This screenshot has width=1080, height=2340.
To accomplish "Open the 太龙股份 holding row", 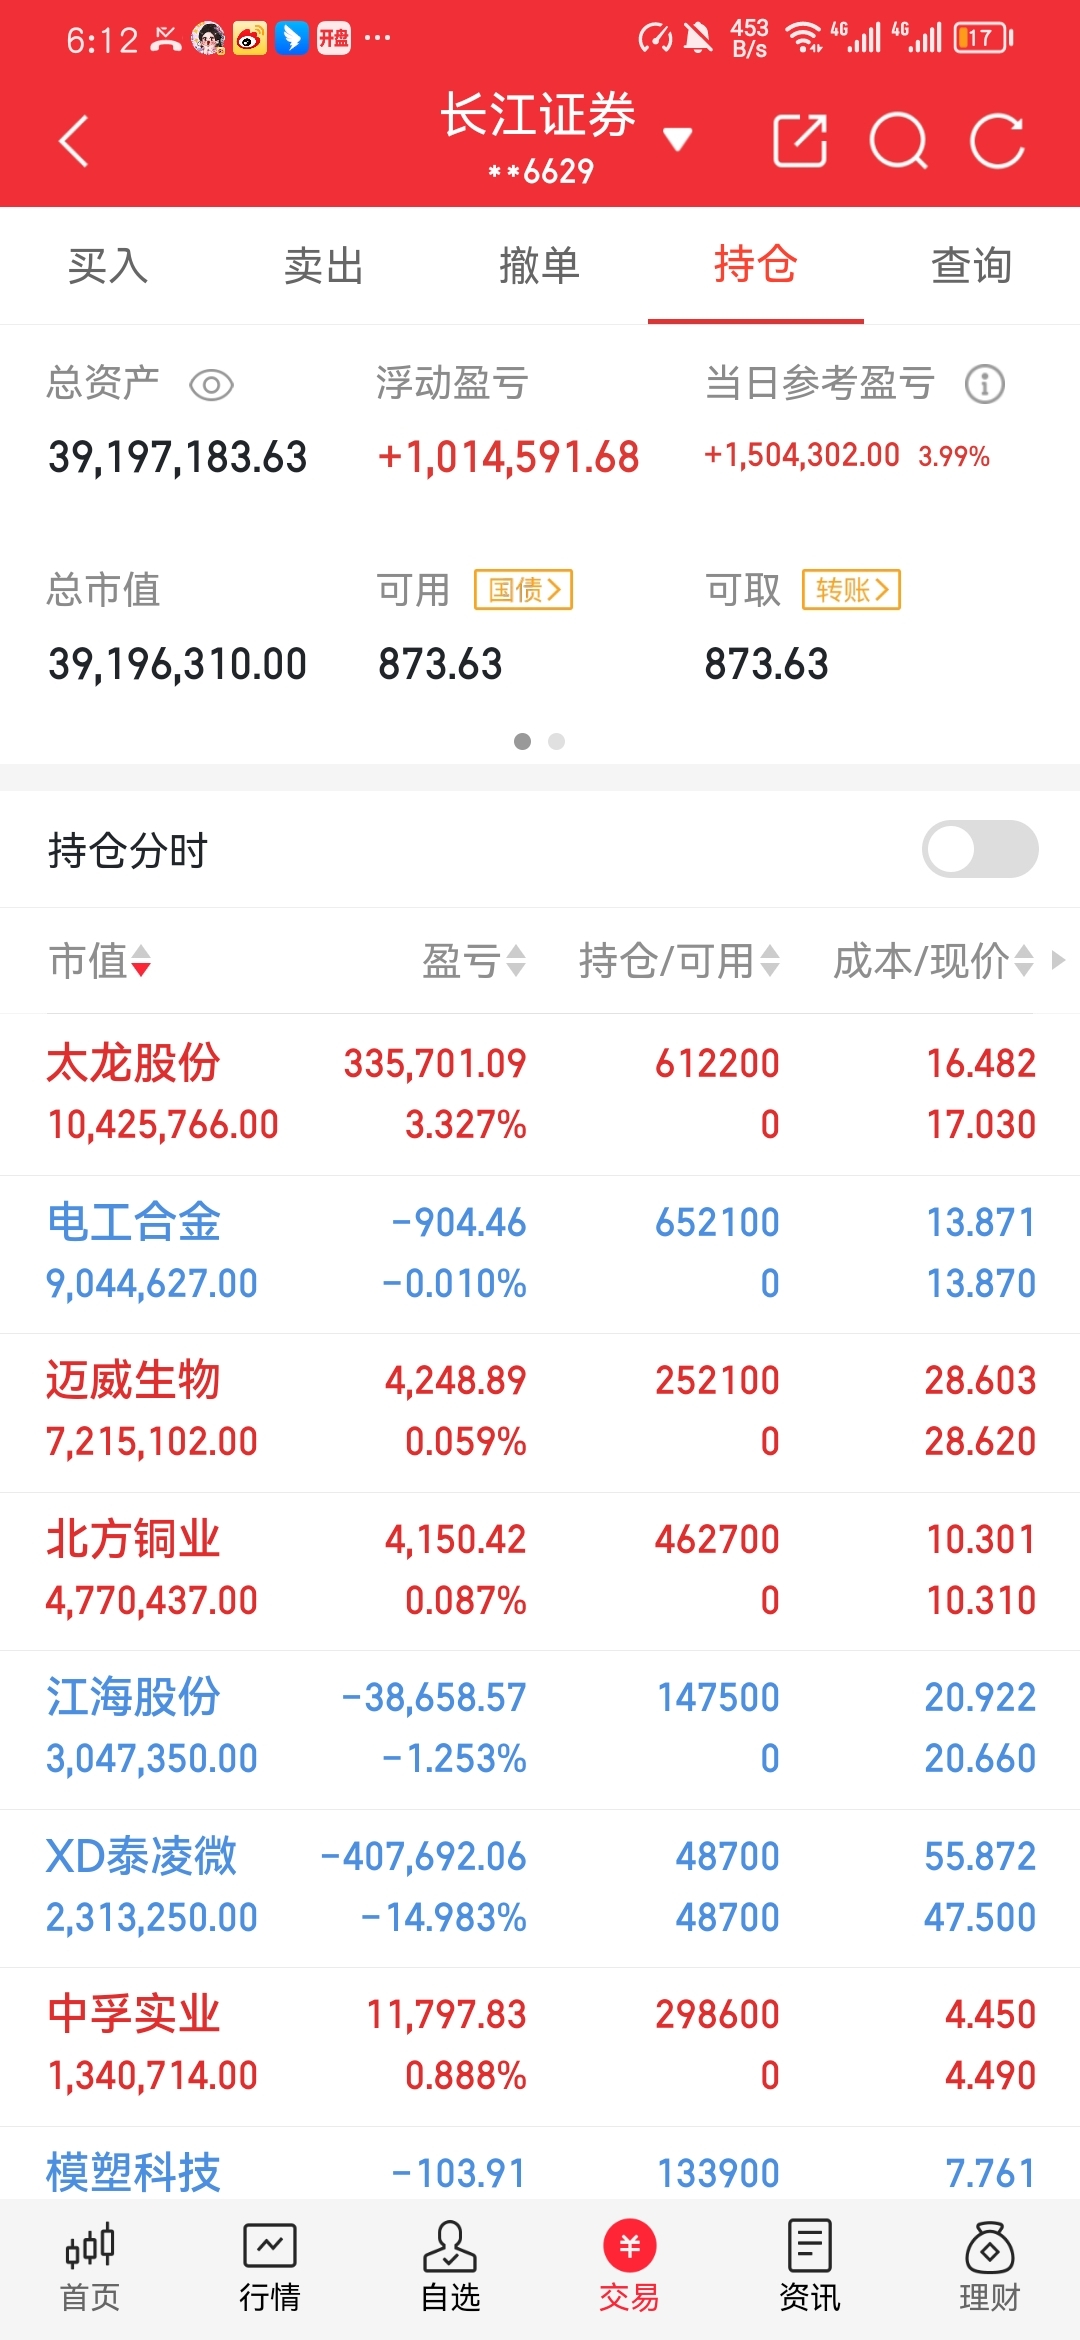I will click(540, 1094).
